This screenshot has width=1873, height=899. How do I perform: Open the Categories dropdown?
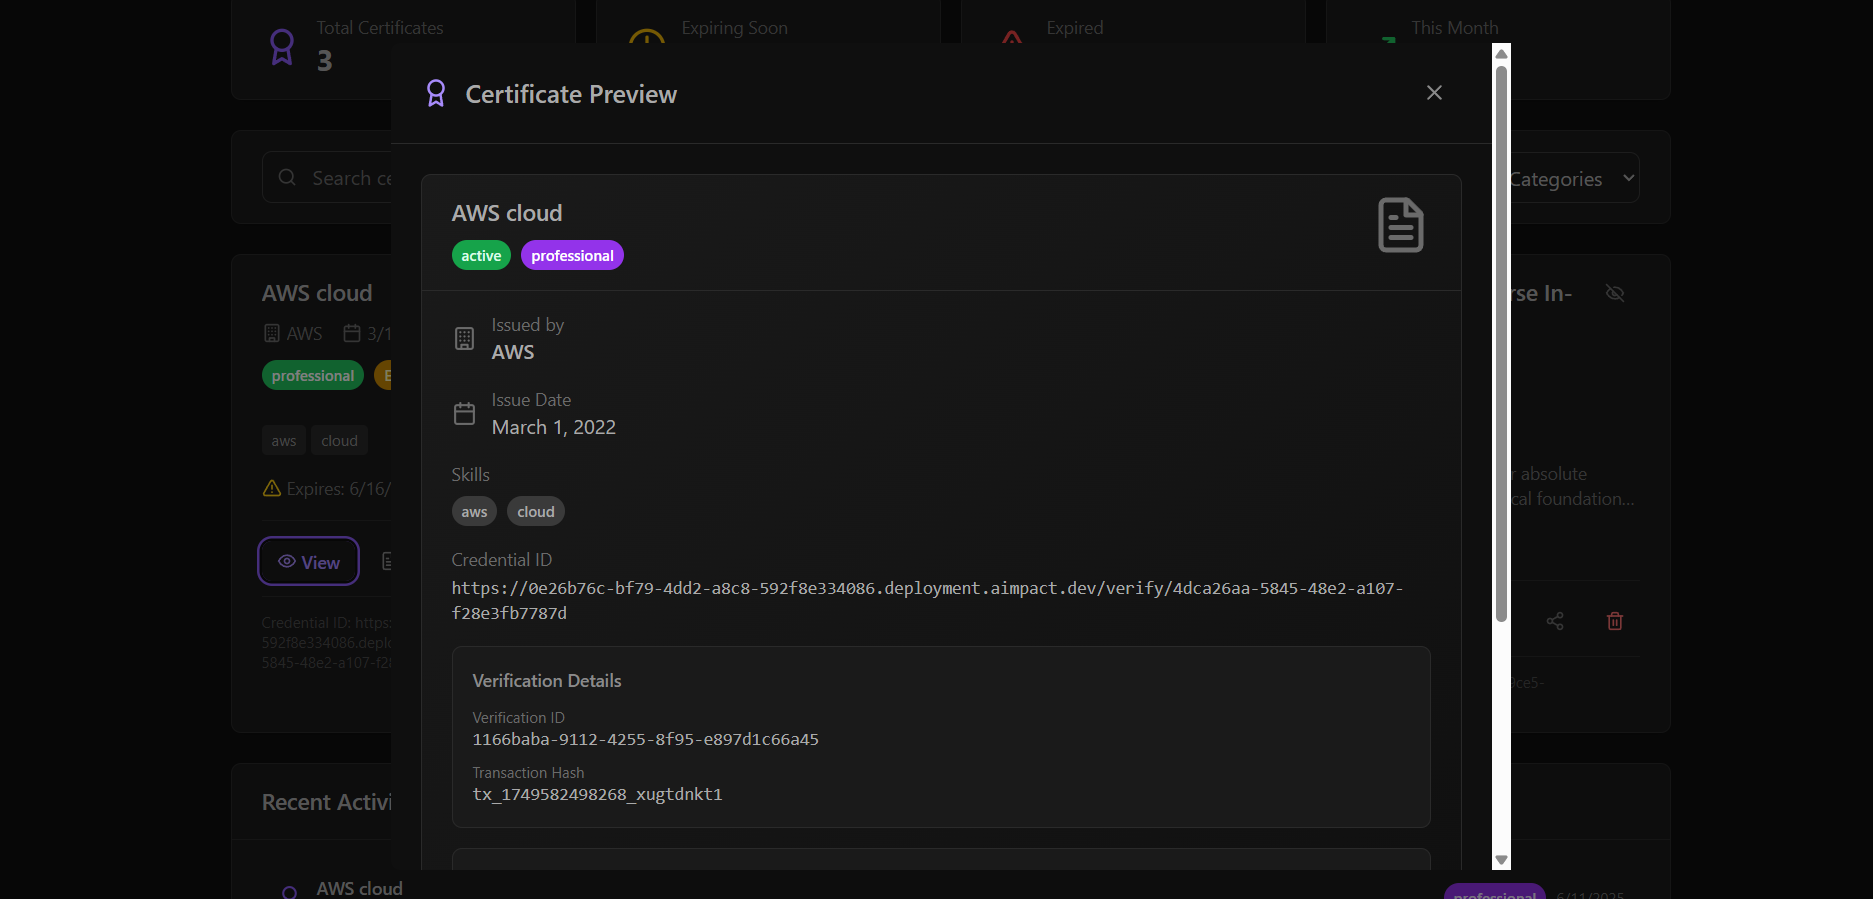pos(1574,179)
